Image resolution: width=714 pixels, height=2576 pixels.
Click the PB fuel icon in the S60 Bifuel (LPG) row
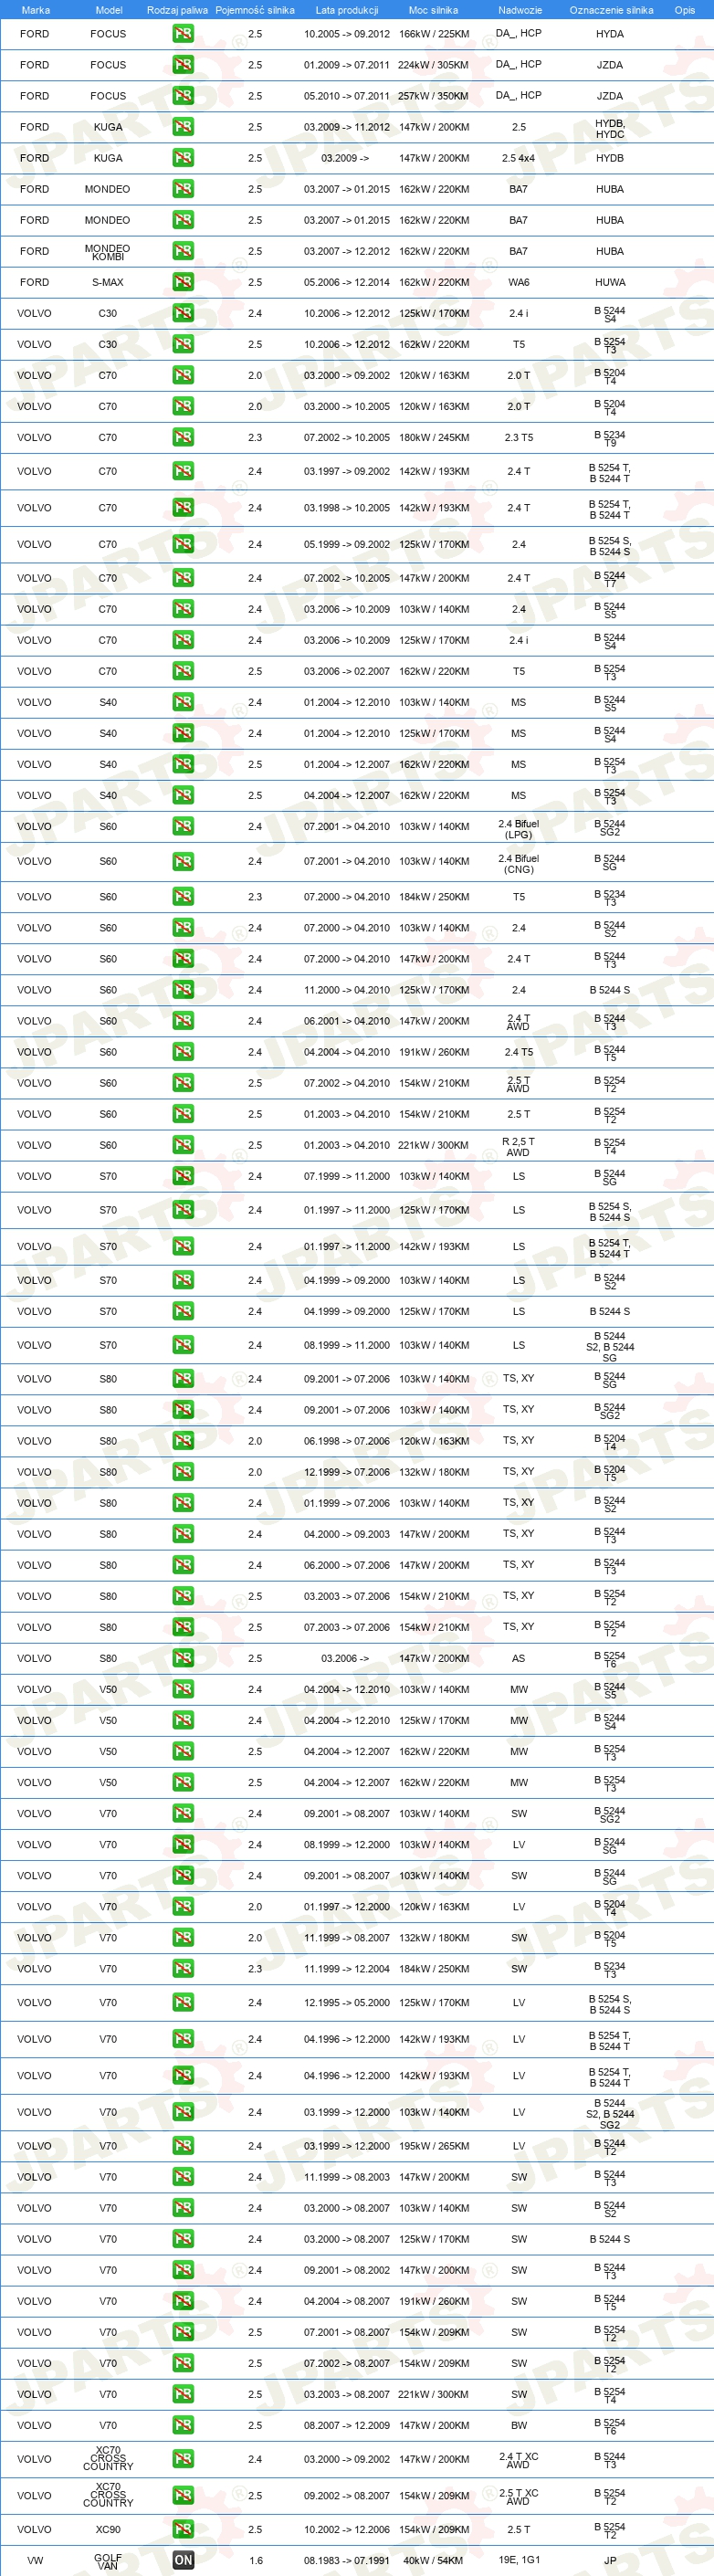tap(183, 826)
